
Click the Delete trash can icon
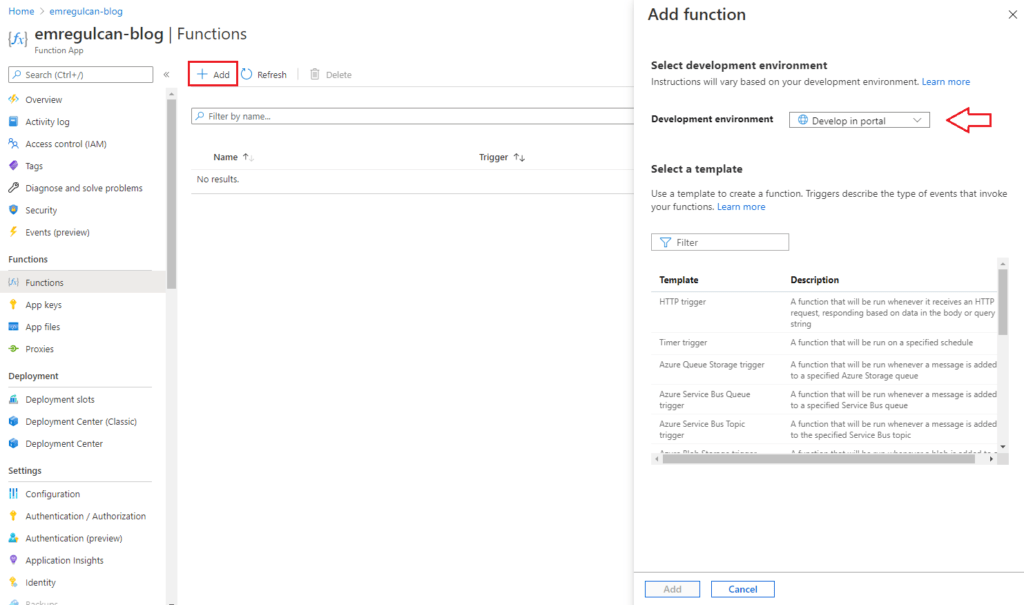(315, 74)
